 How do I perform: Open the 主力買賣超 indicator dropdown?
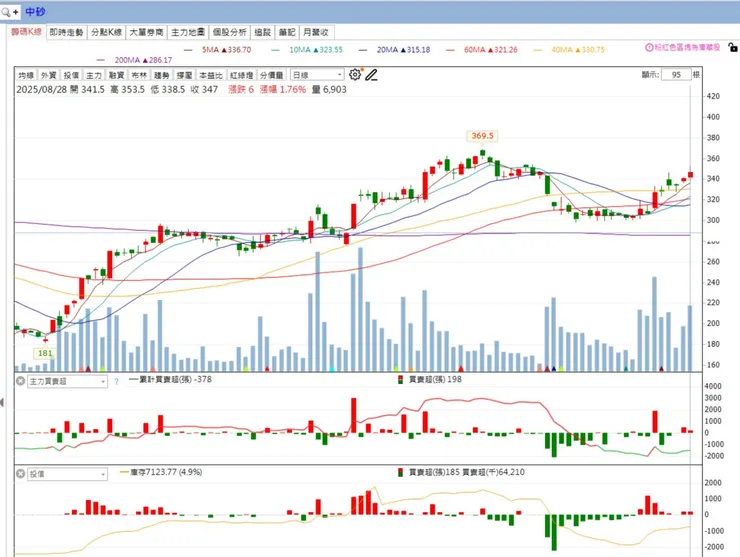click(67, 381)
